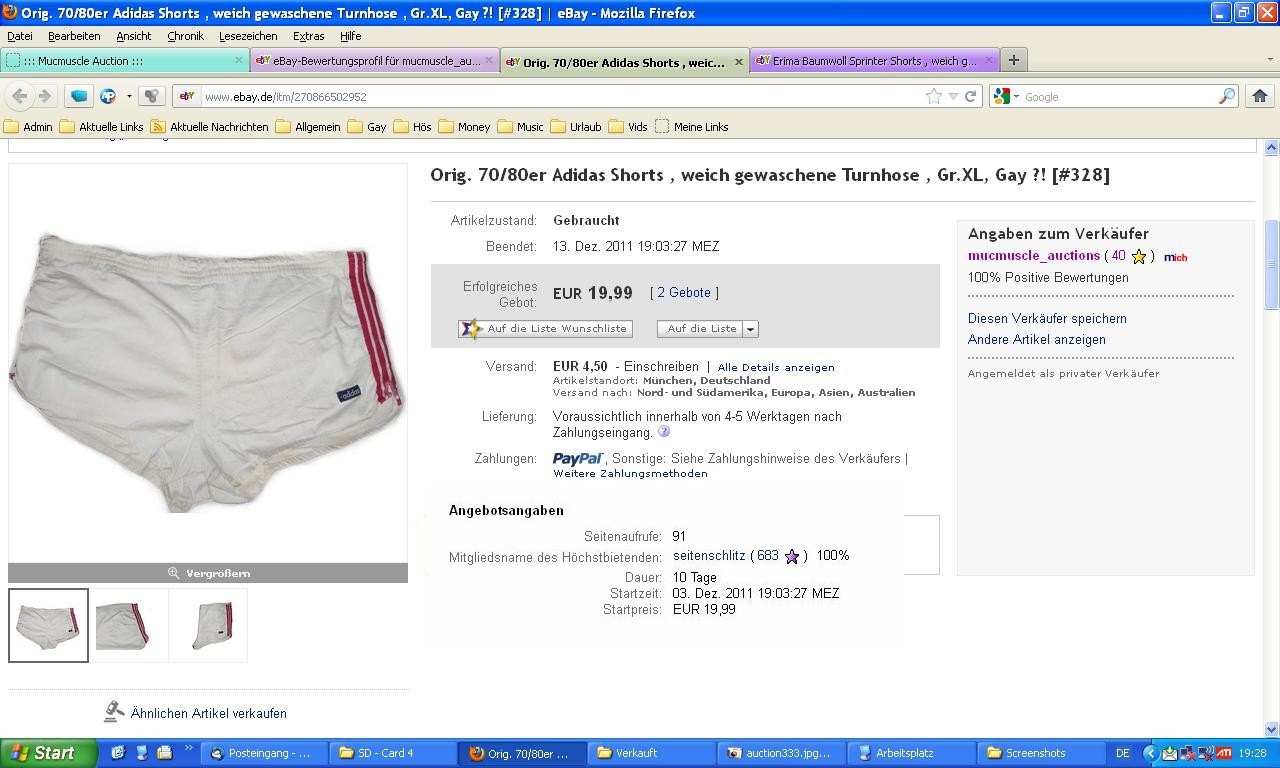Screen dimensions: 1280x768
Task: Click the Diesen Verkäufer speichern link
Action: point(1047,318)
